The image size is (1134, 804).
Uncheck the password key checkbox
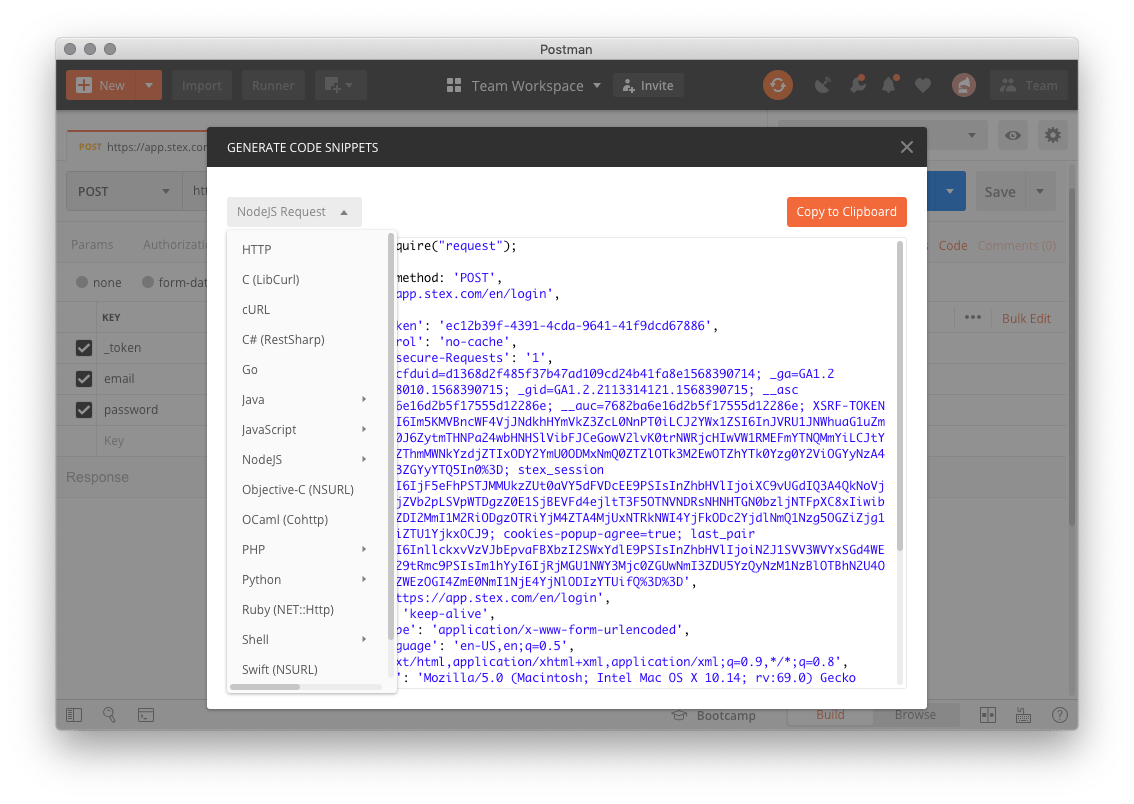coord(84,410)
